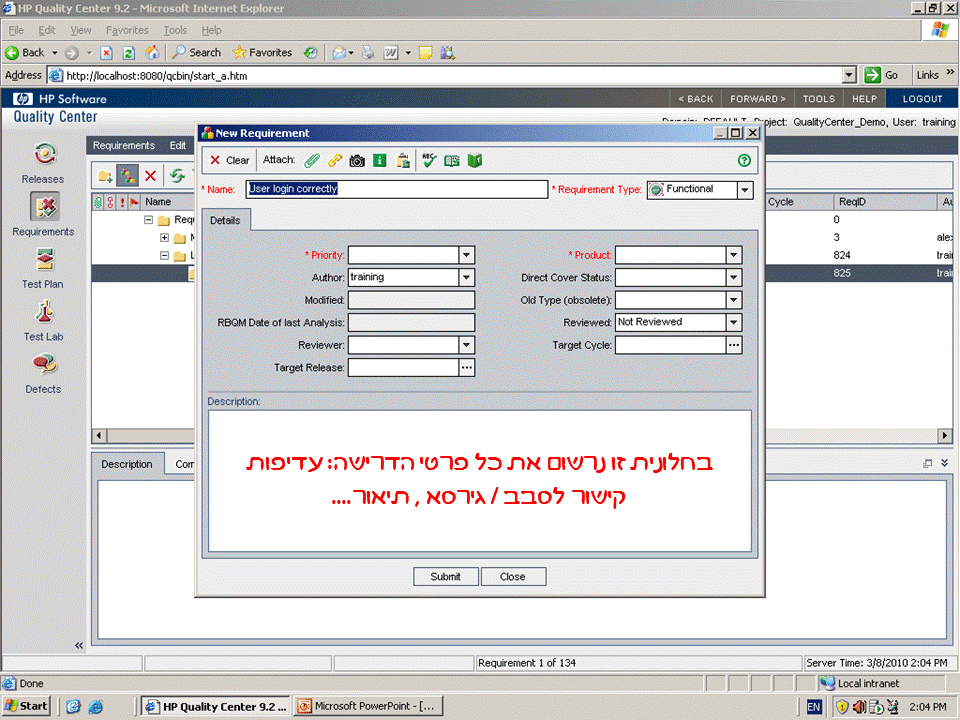
Task: Open the Direct Cover Status dropdown
Action: (733, 277)
